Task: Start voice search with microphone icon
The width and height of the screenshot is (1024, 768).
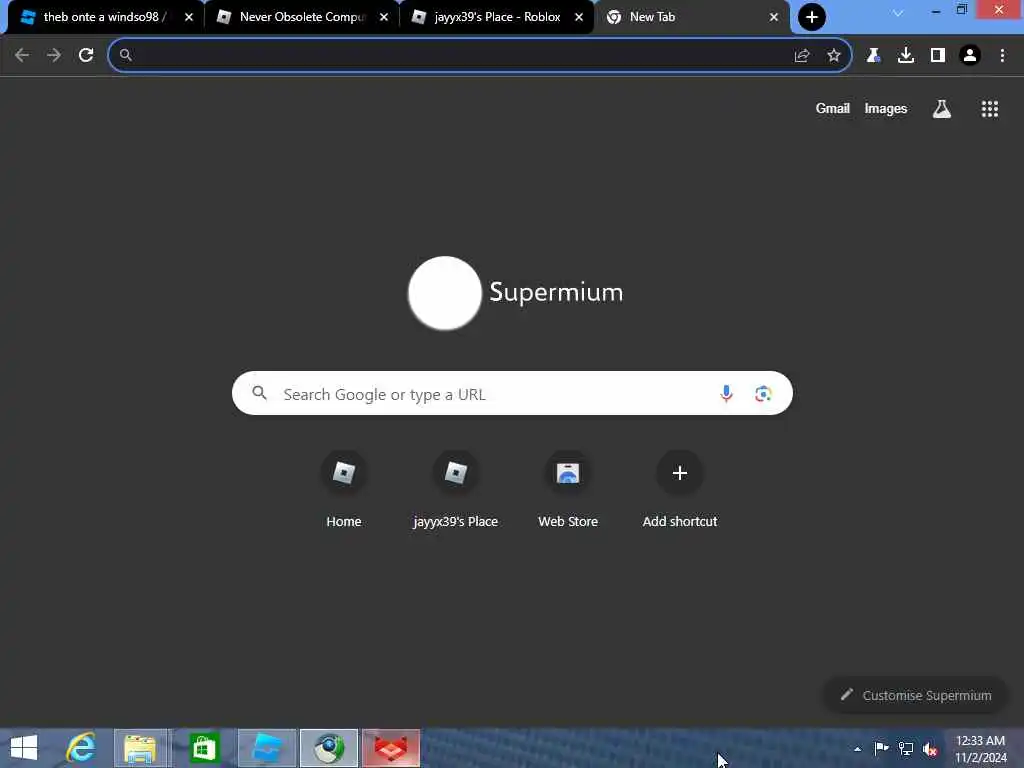Action: (726, 394)
